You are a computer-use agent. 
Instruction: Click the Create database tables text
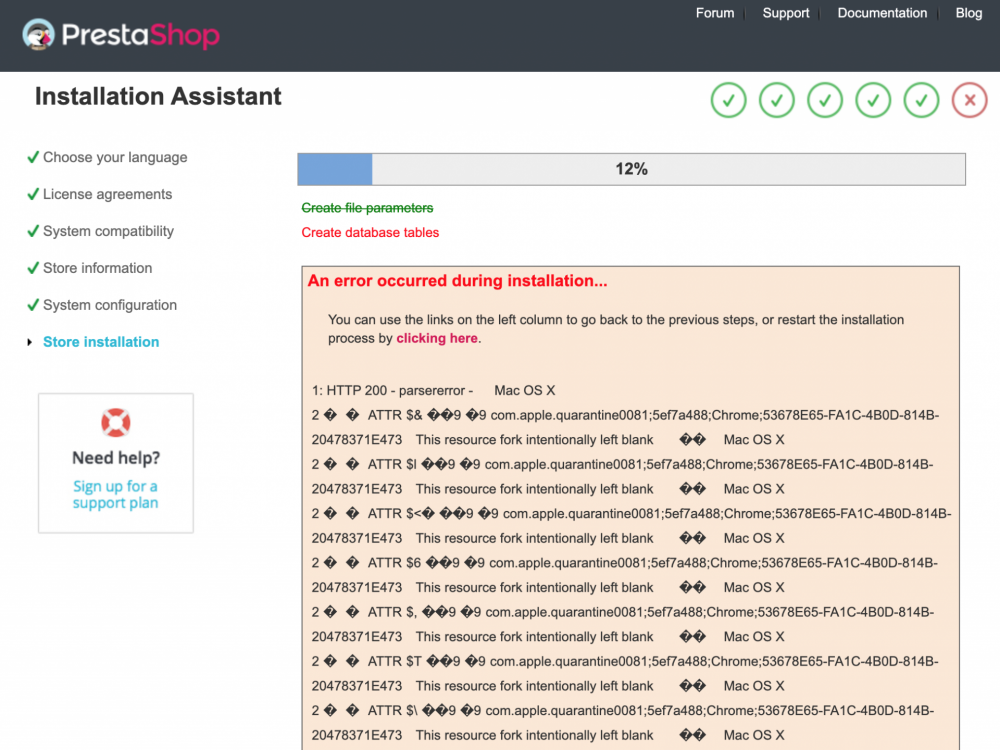coord(370,232)
